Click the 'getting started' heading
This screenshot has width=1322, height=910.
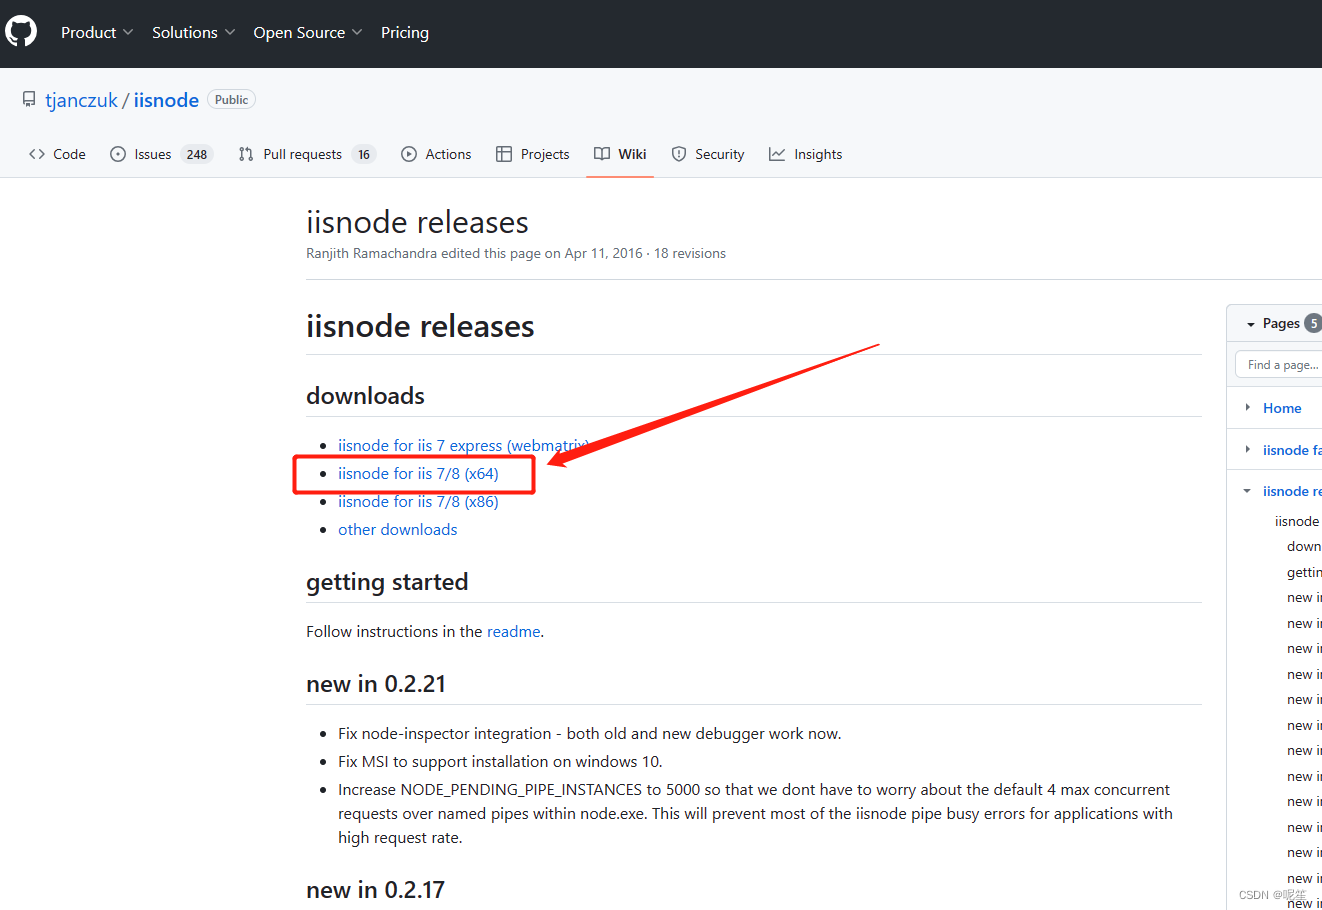(387, 582)
